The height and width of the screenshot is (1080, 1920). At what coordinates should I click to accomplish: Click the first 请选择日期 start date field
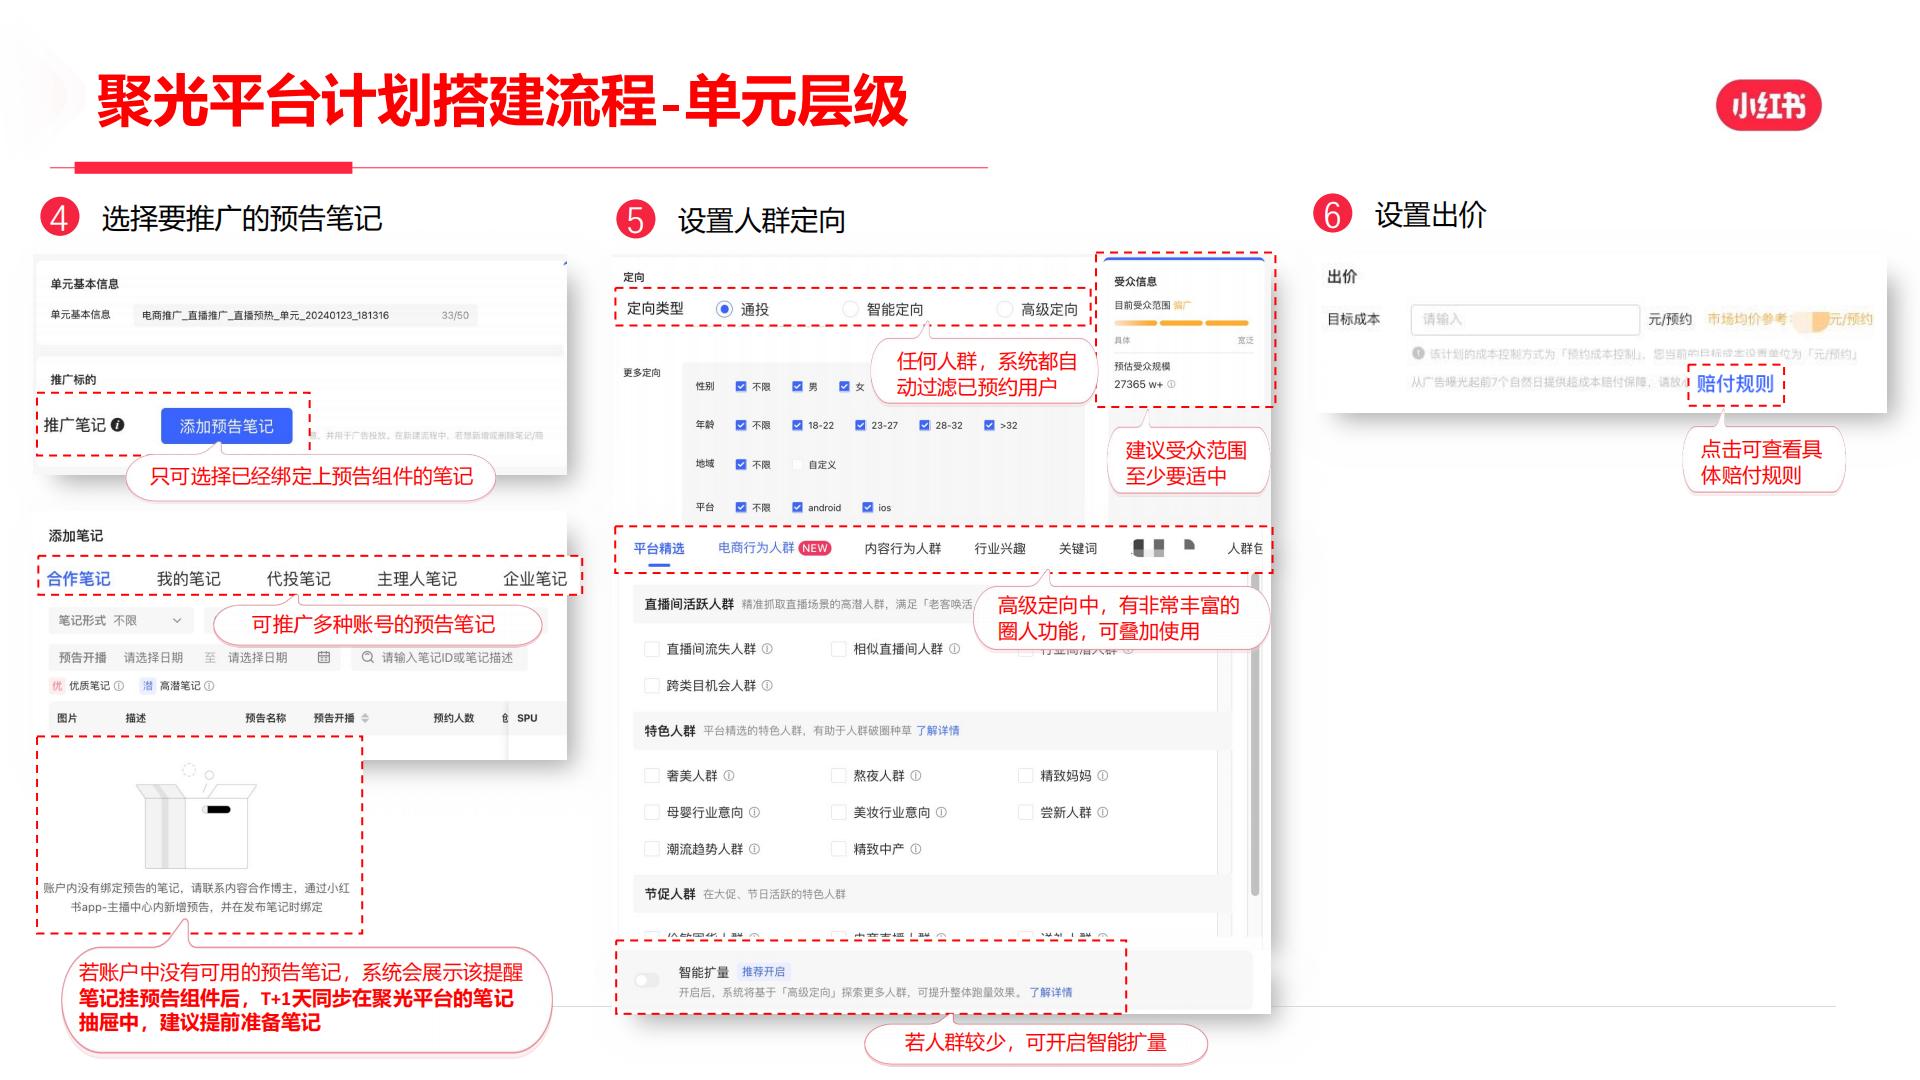(153, 657)
